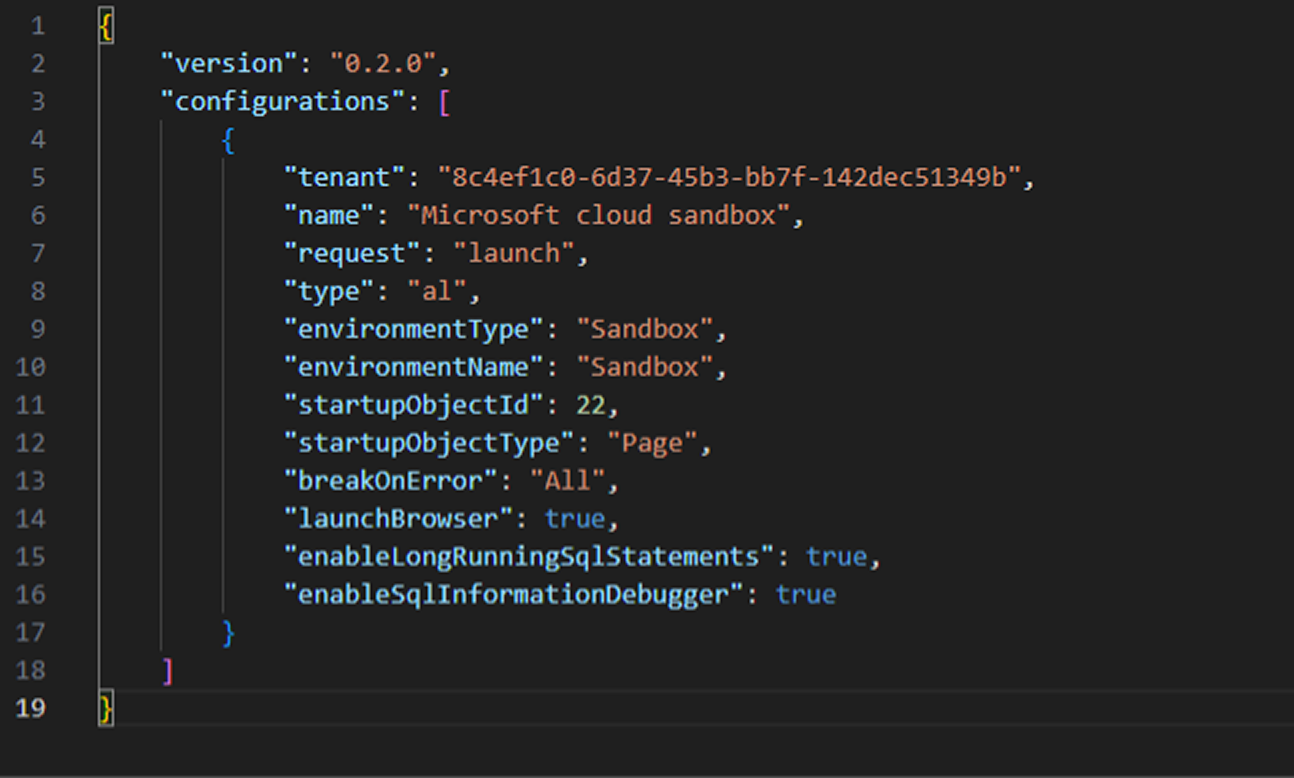The image size is (1294, 778).
Task: Click the breakOnError "All" value
Action: pos(567,482)
